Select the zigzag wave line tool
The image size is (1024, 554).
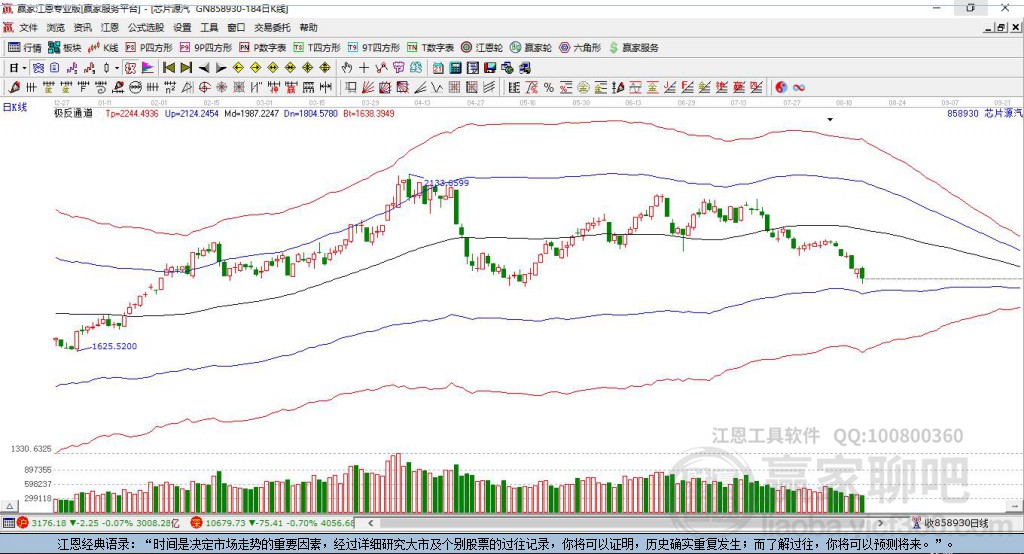[438, 87]
